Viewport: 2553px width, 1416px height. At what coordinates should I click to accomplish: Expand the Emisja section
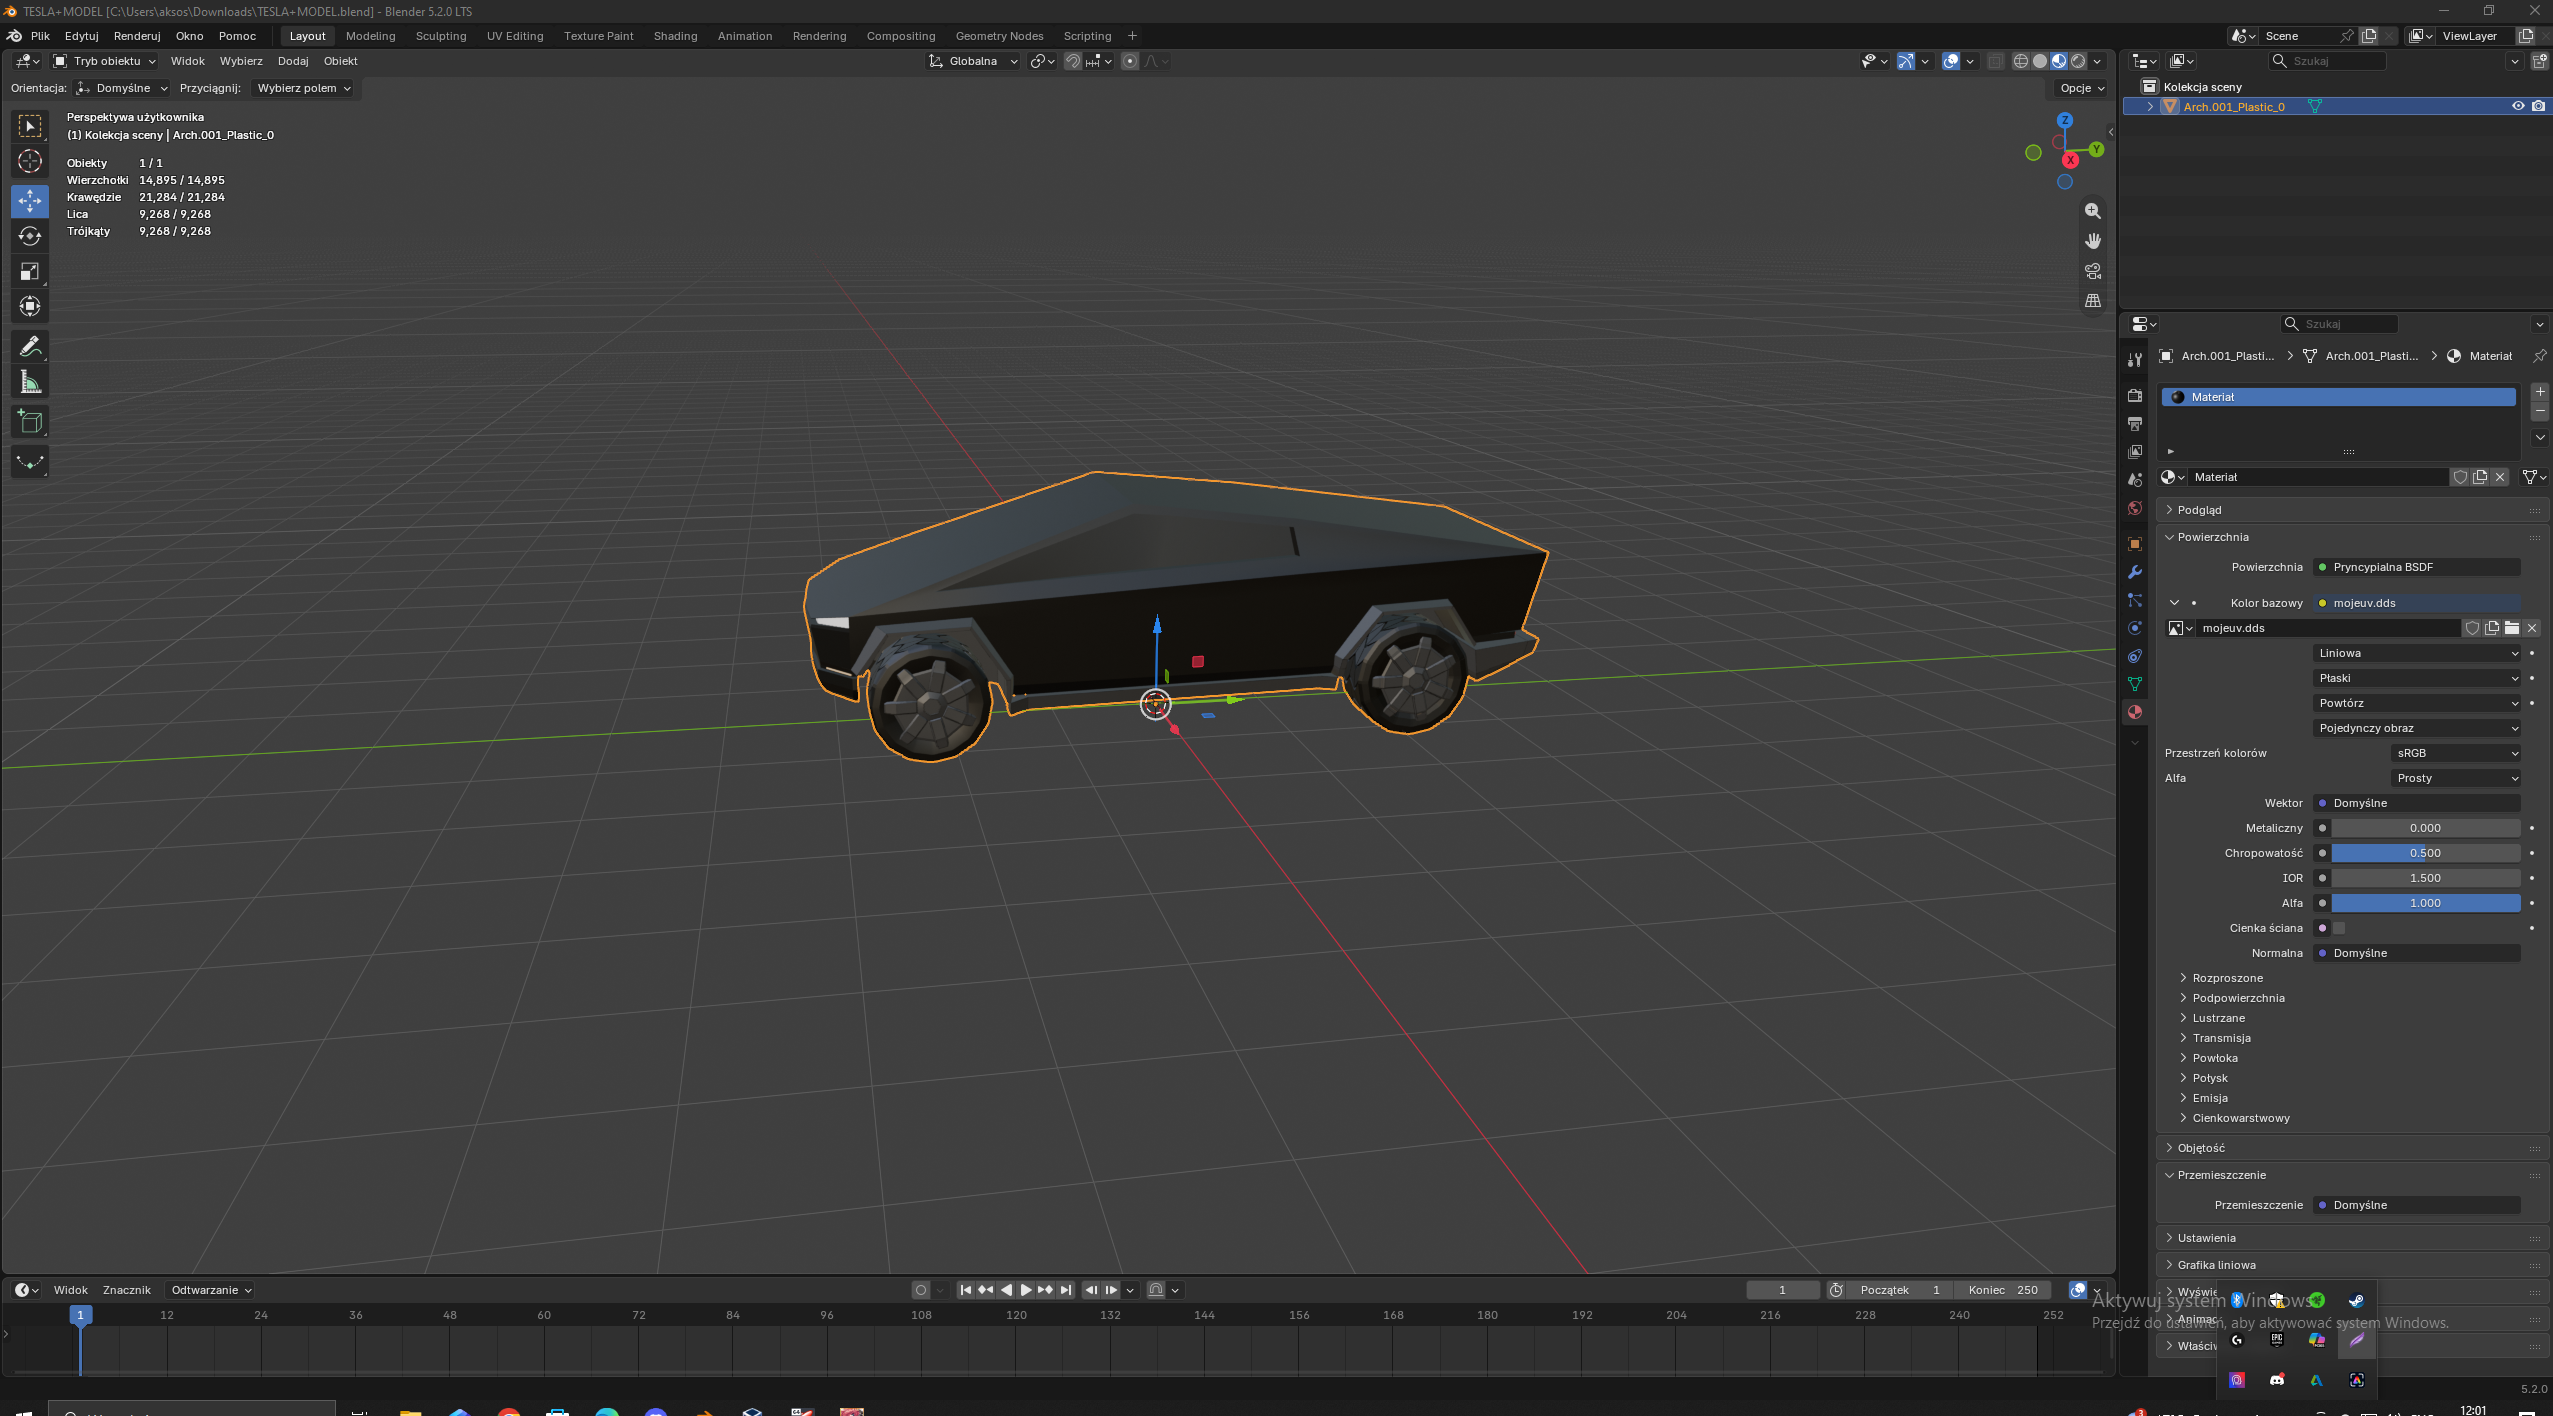[2209, 1098]
